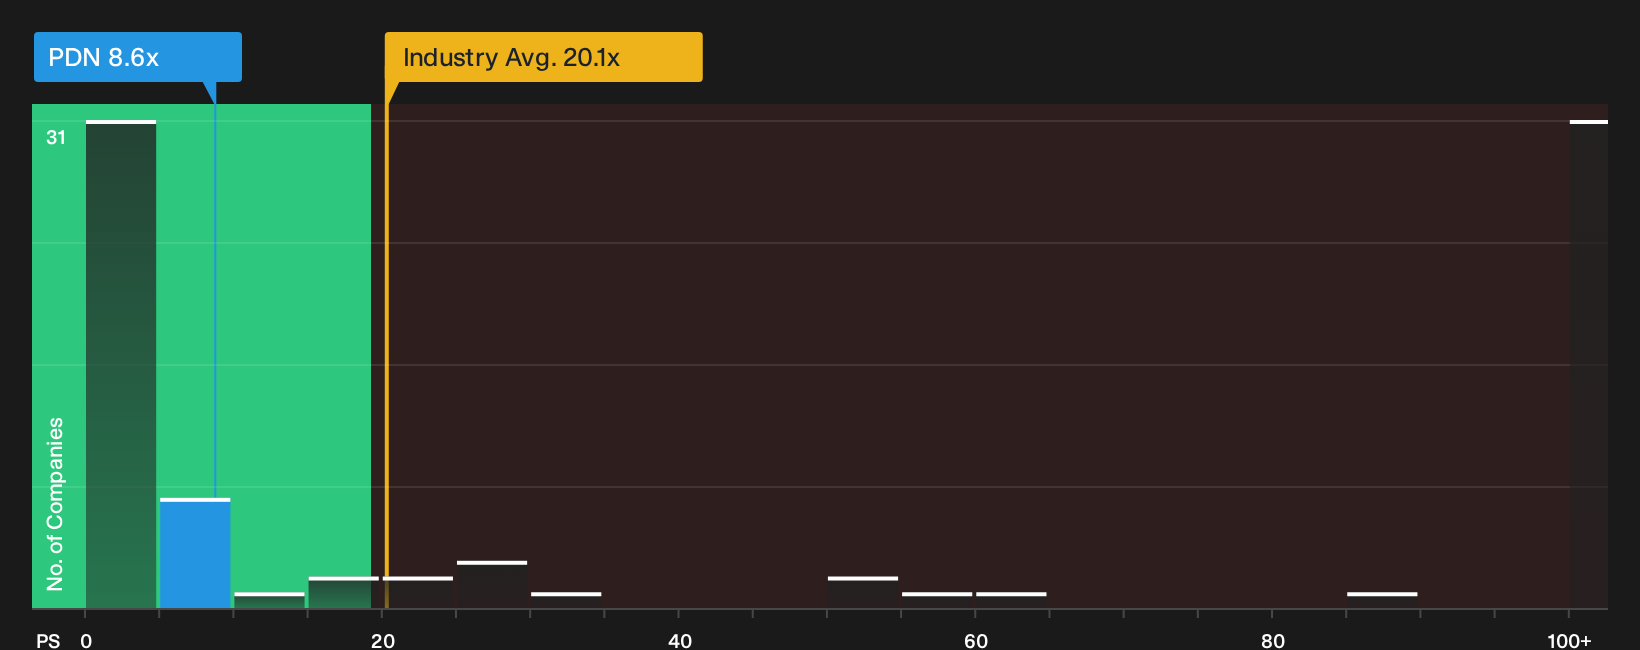Click the y-axis value 31
This screenshot has width=1640, height=650.
pyautogui.click(x=56, y=138)
